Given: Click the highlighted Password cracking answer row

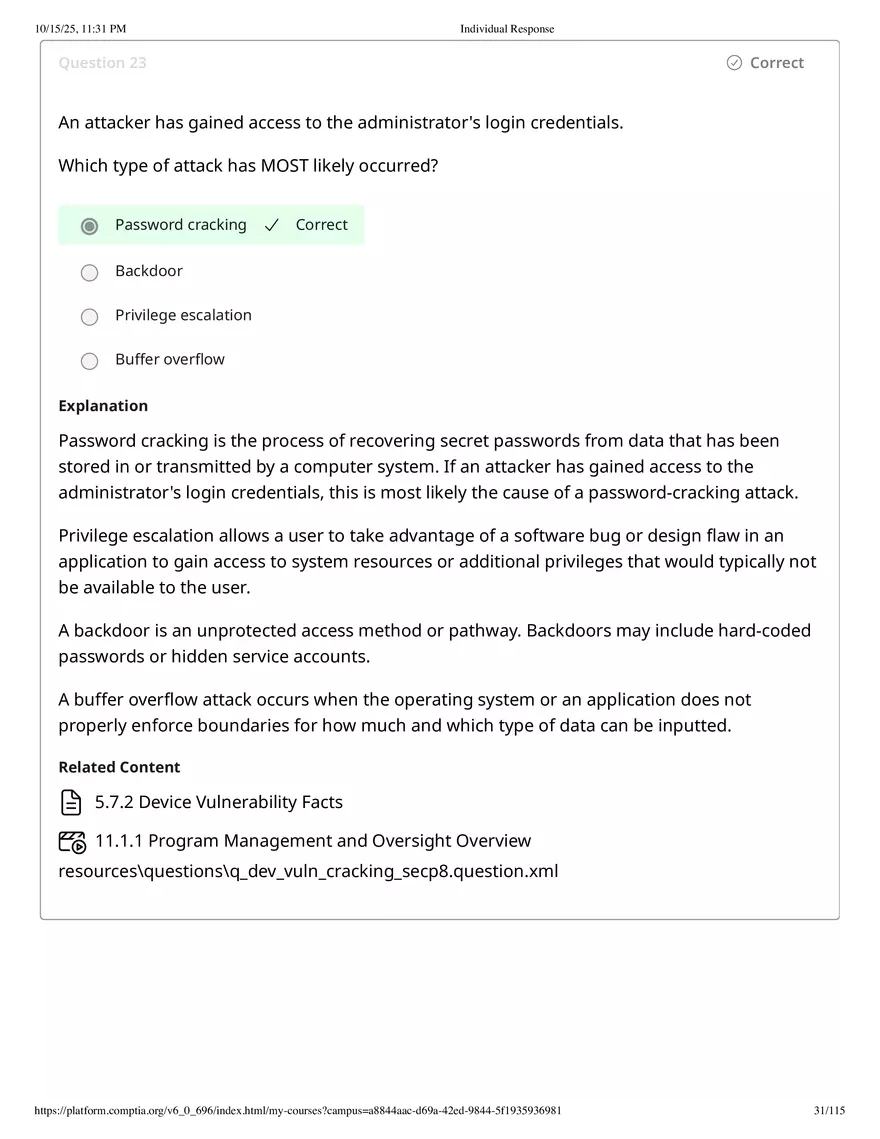Looking at the screenshot, I should coord(211,225).
